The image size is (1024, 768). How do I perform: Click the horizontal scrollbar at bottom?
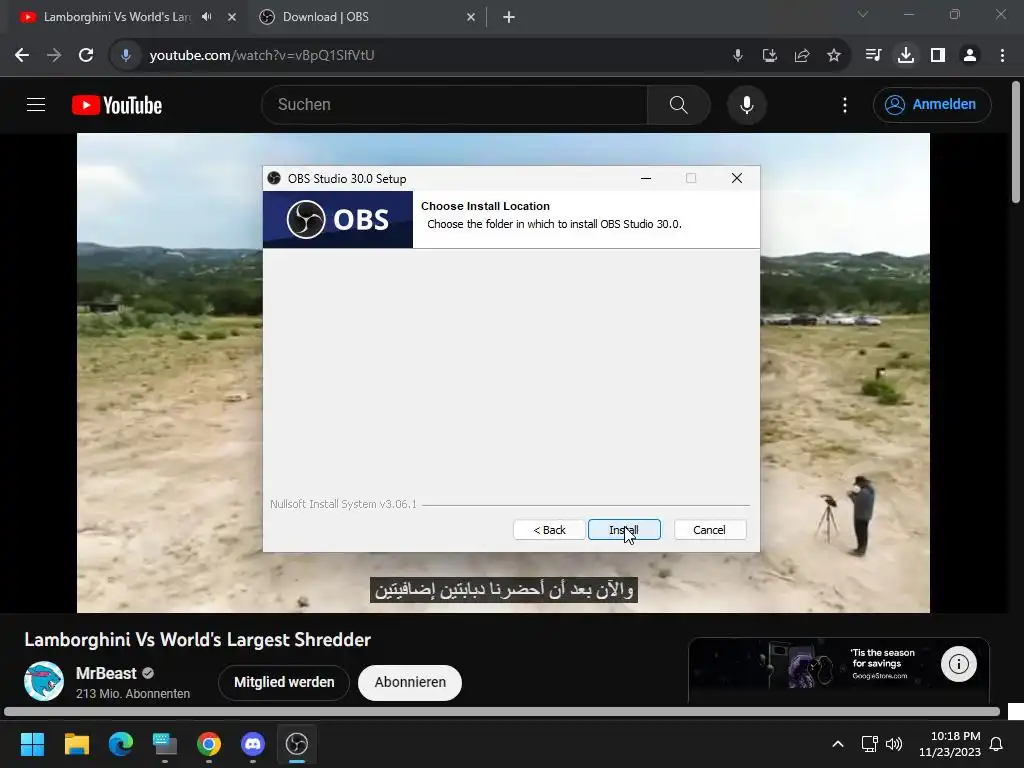click(502, 712)
